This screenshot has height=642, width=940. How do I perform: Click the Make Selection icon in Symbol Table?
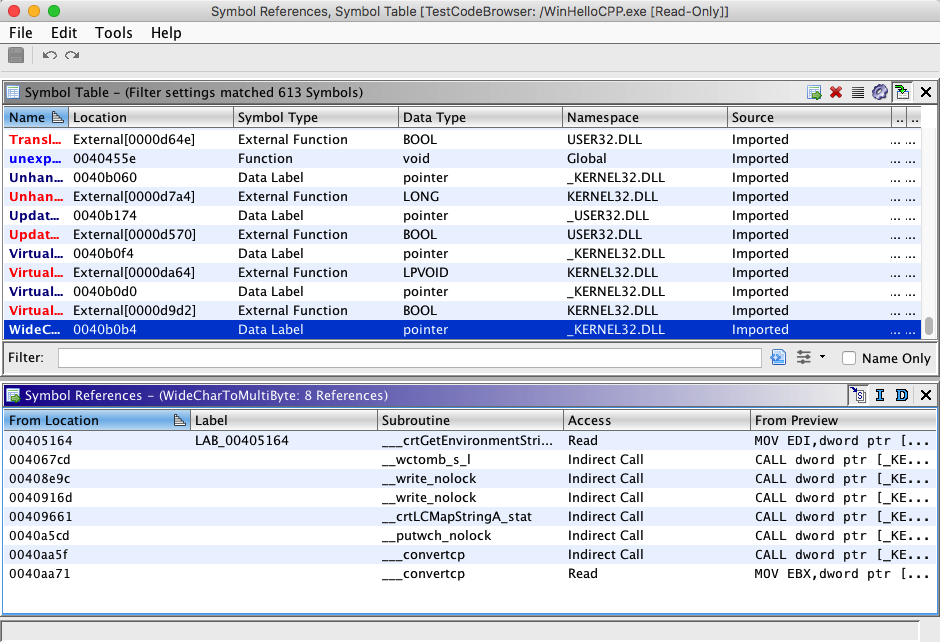(x=815, y=92)
